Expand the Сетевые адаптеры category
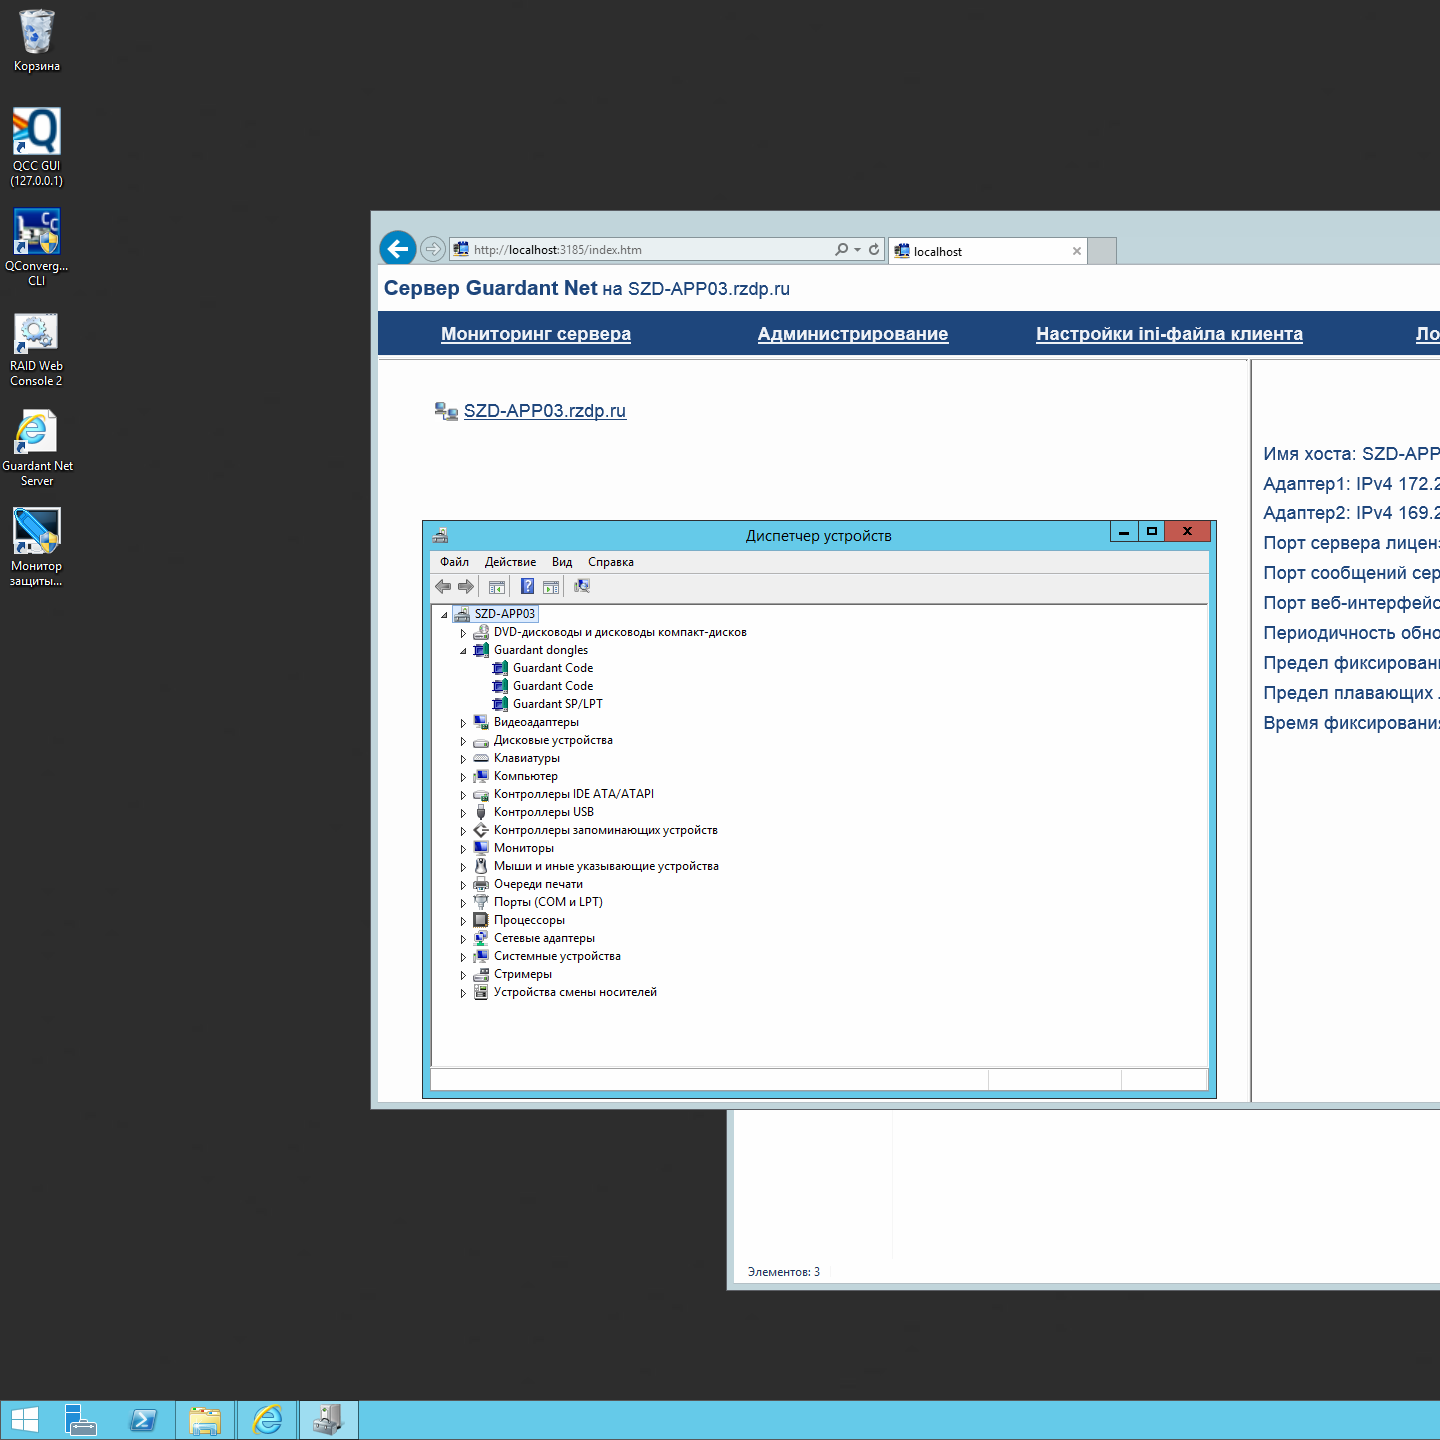The width and height of the screenshot is (1440, 1440). [x=463, y=939]
